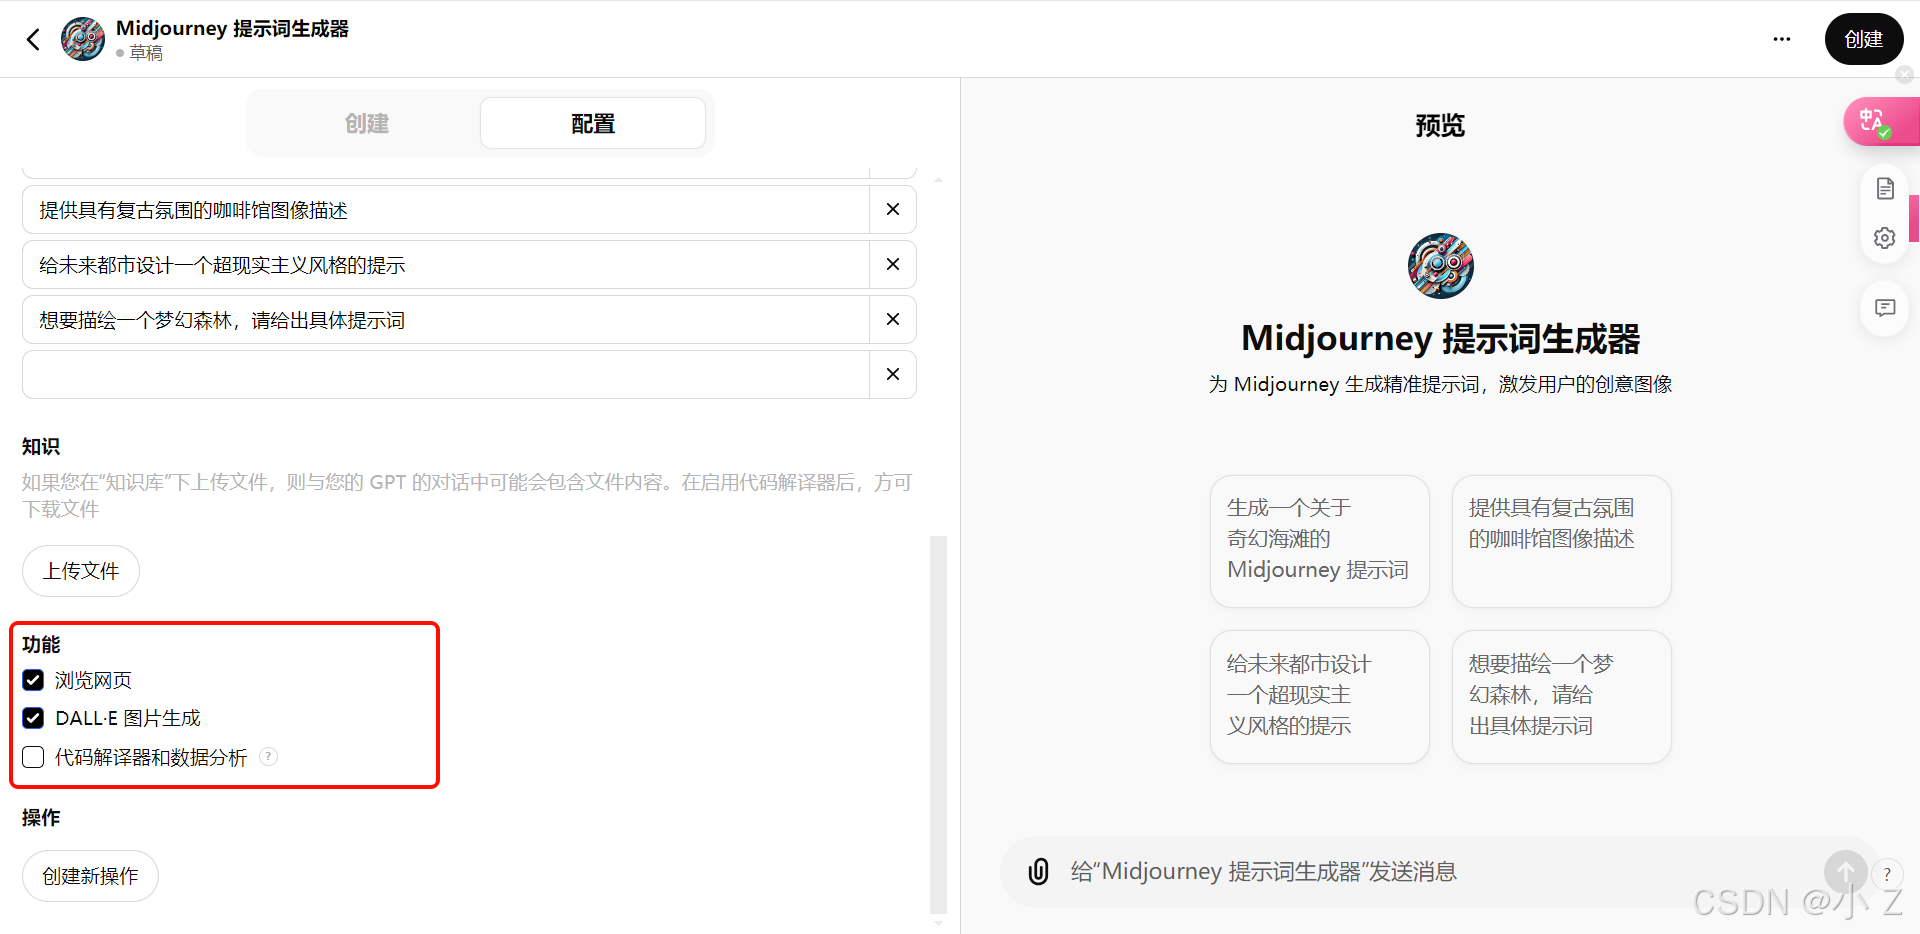Viewport: 1920px width, 934px height.
Task: Select the 复古氛围咖啡馆 preview card
Action: 1562,541
